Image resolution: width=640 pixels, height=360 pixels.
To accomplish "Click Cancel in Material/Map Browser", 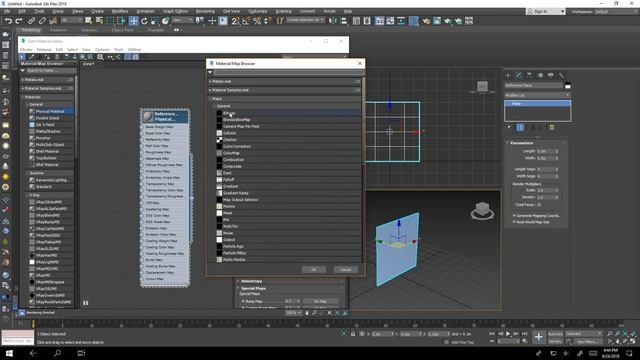I will tap(345, 269).
